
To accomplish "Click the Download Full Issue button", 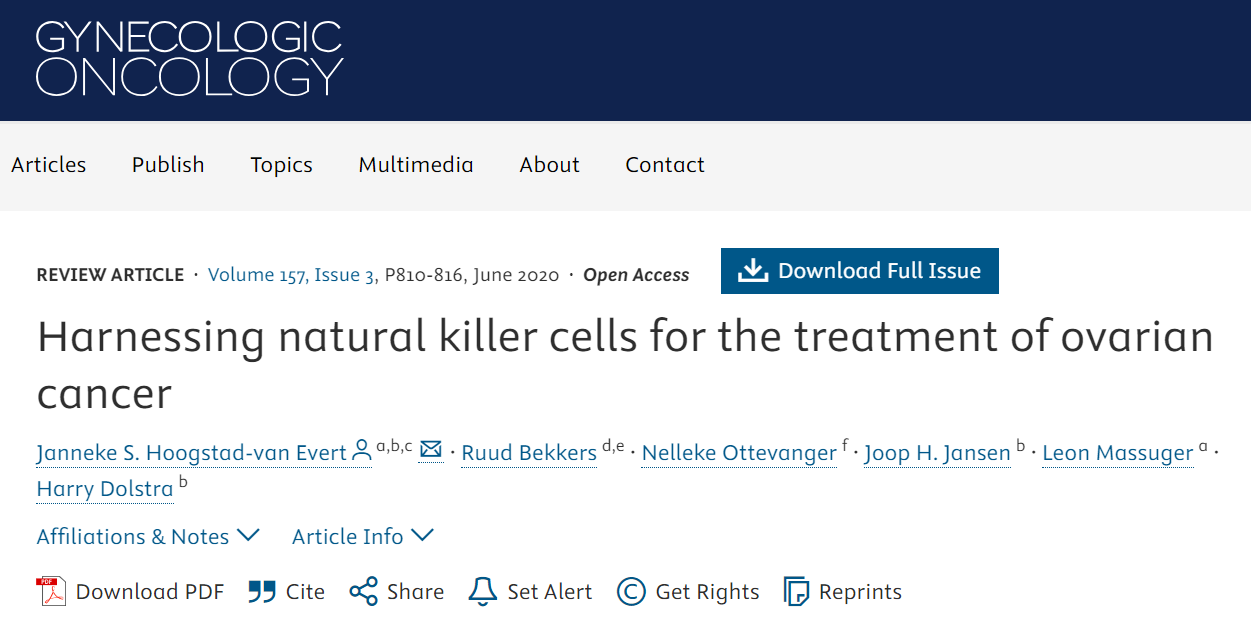I will click(859, 271).
